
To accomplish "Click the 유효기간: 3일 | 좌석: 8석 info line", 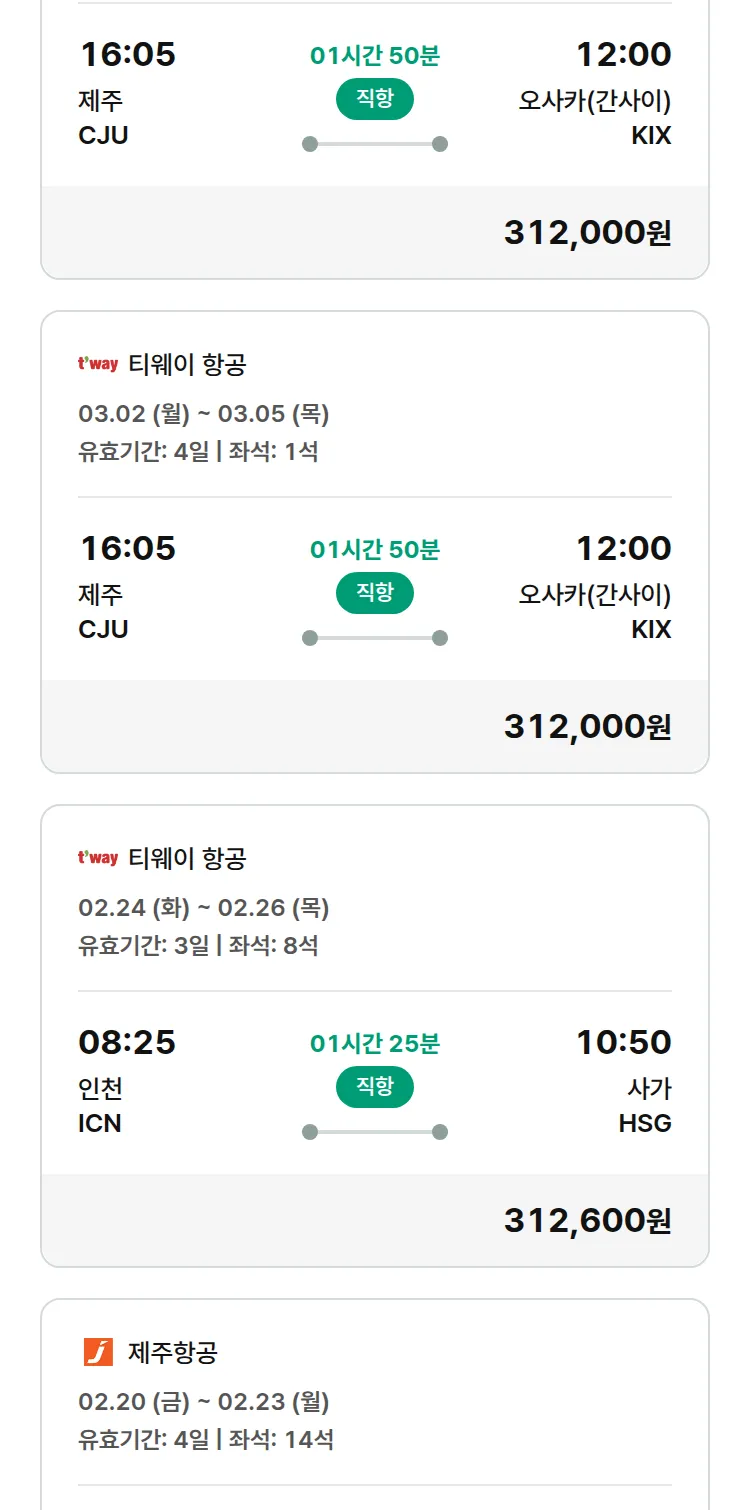I will click(198, 945).
